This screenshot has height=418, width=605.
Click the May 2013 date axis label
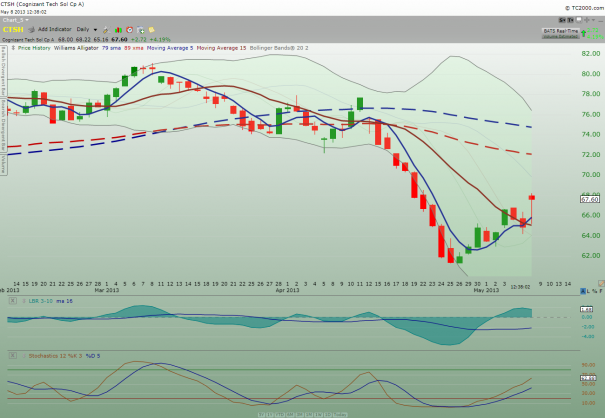[486, 290]
